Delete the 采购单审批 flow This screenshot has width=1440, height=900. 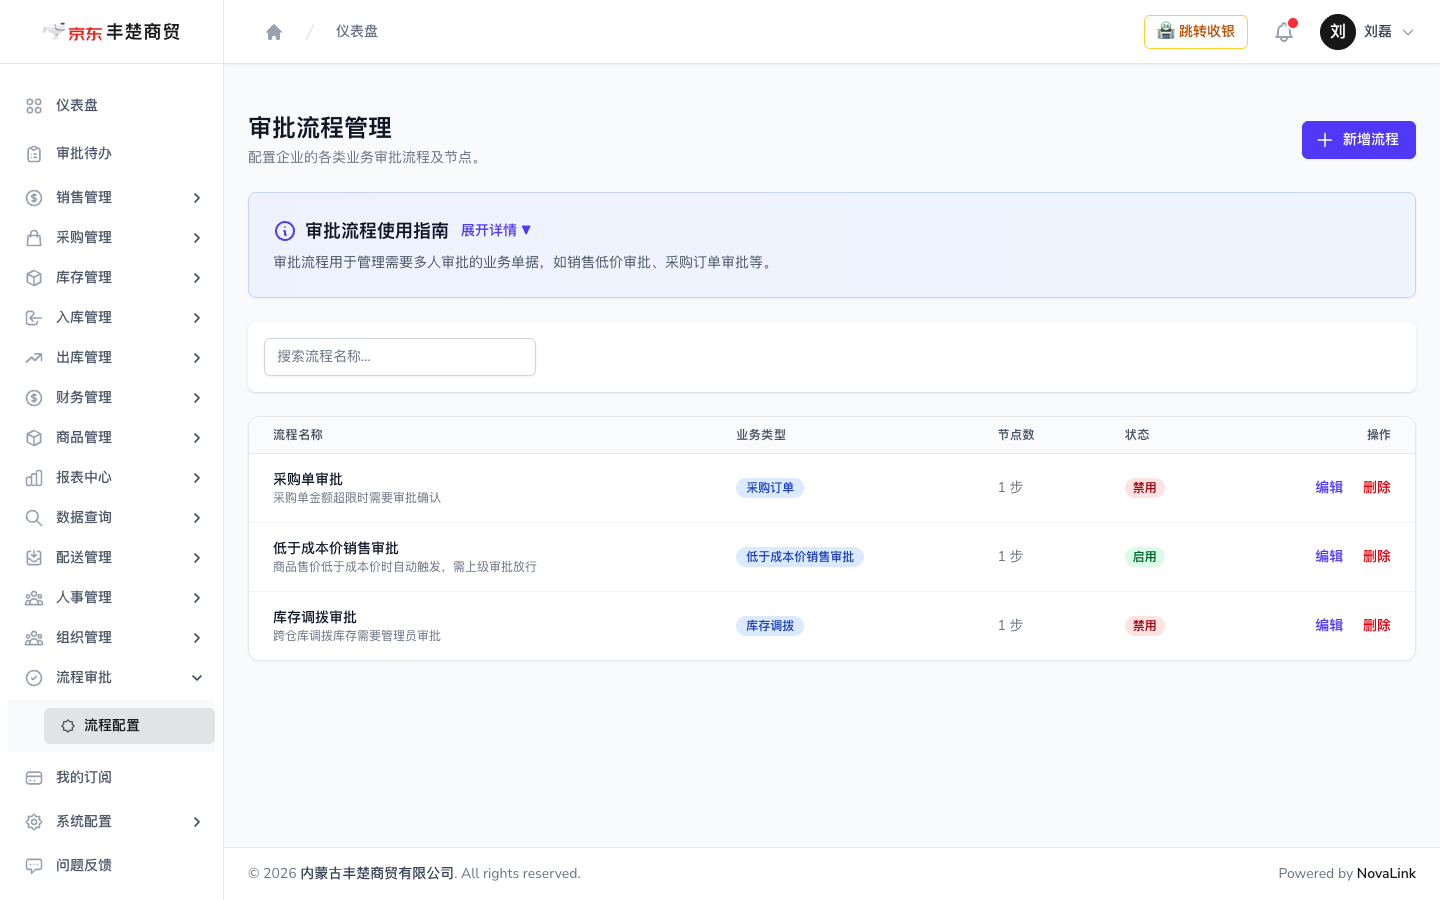click(1377, 487)
